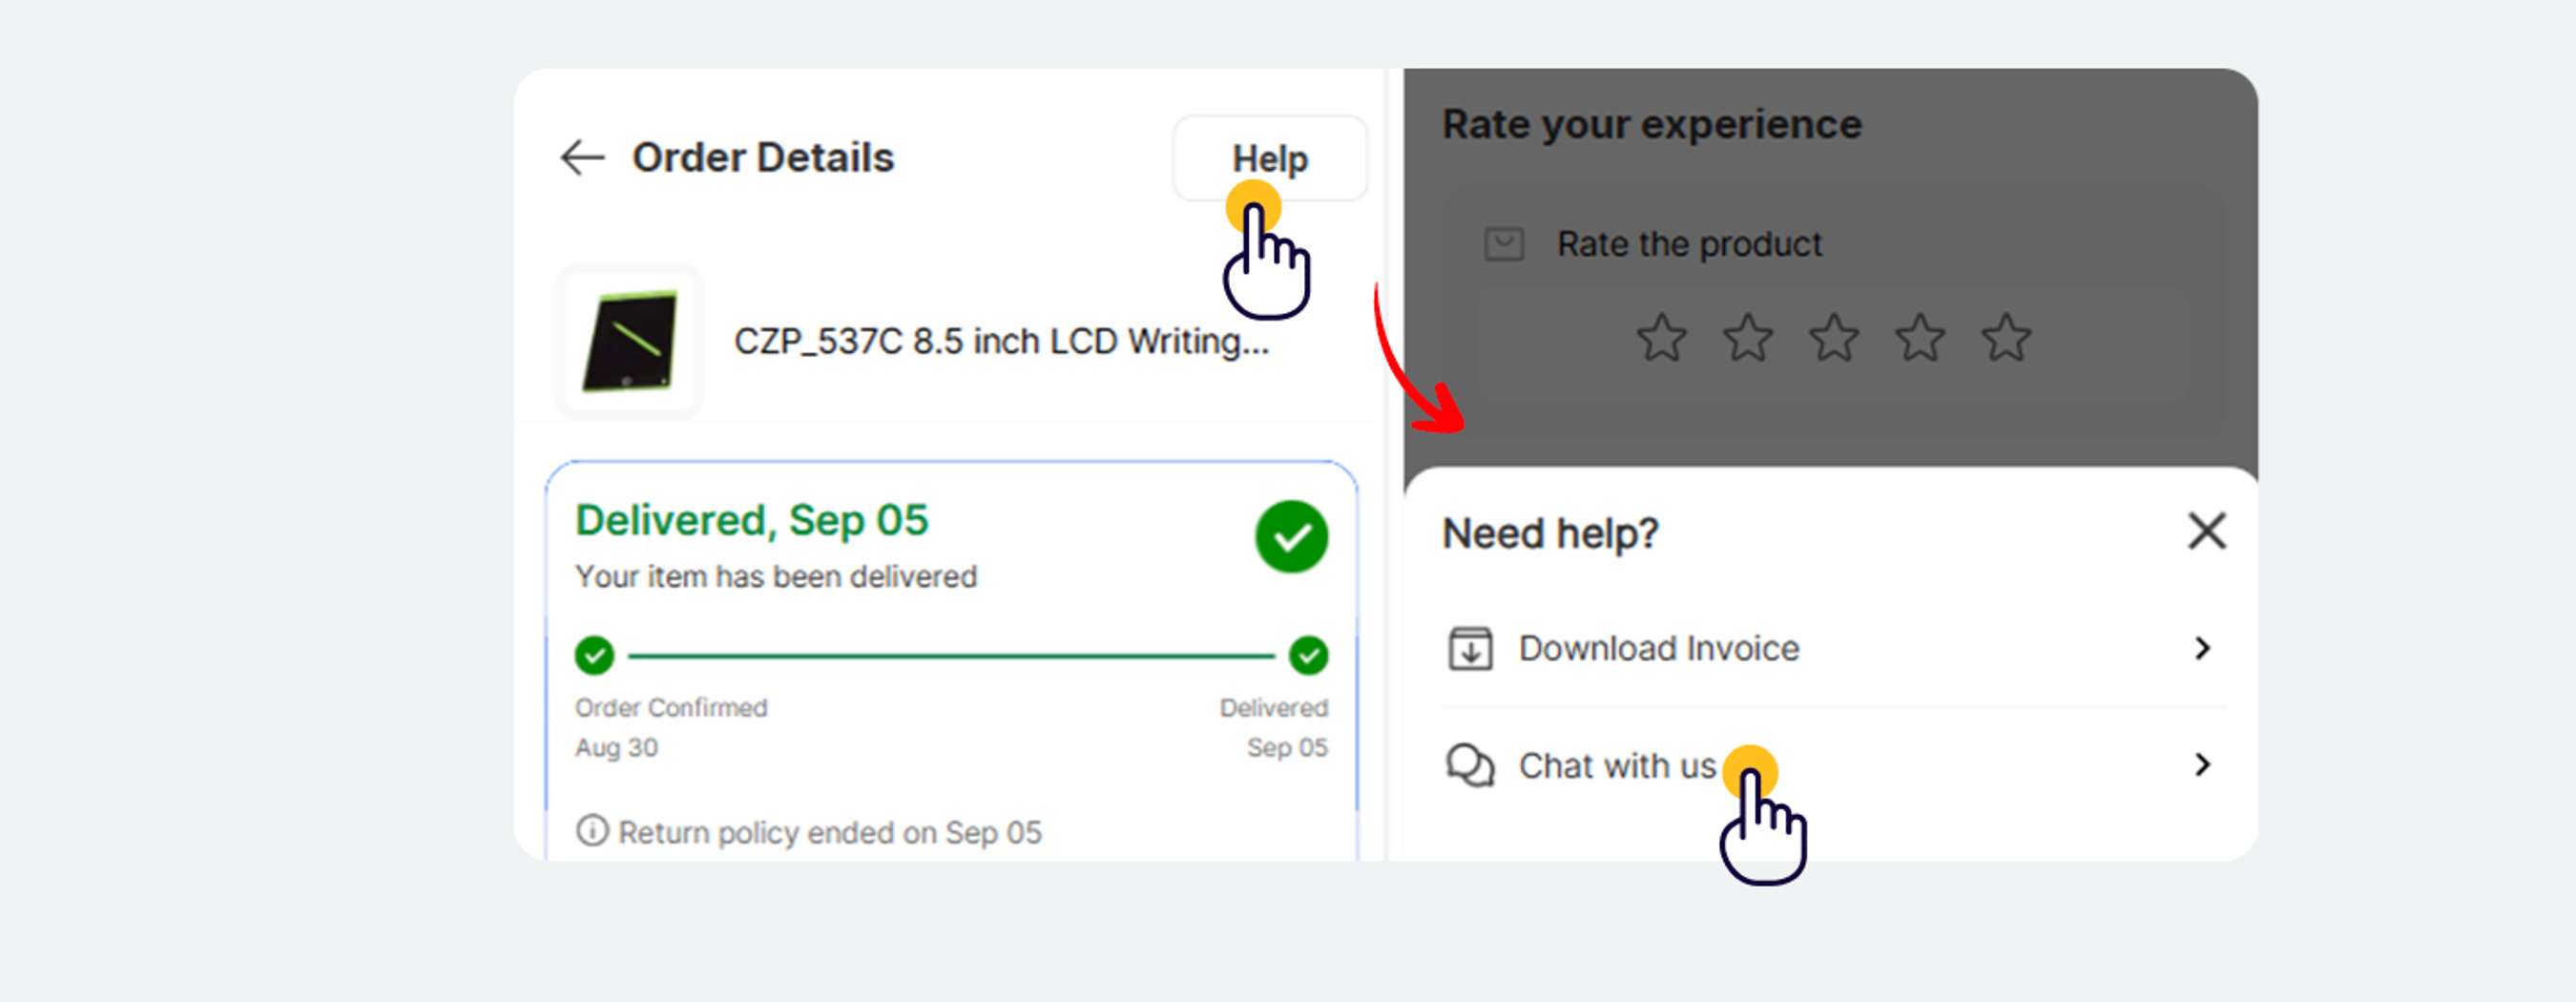Rate the product one star
The width and height of the screenshot is (2576, 1002).
pyautogui.click(x=1661, y=338)
